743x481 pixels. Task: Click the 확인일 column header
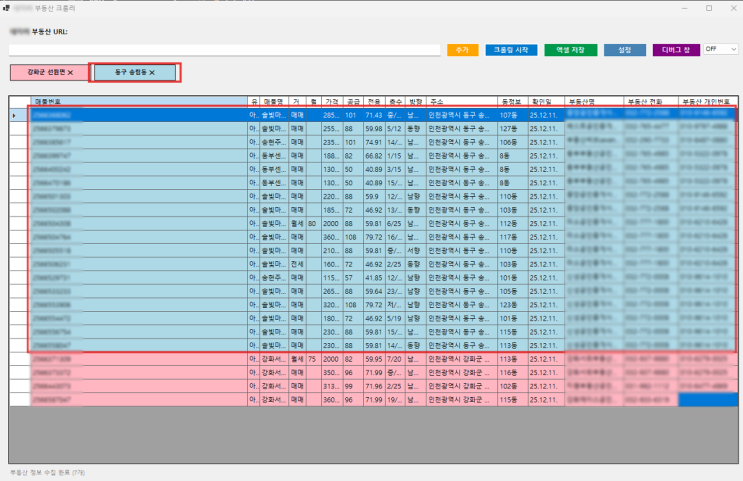[x=546, y=101]
